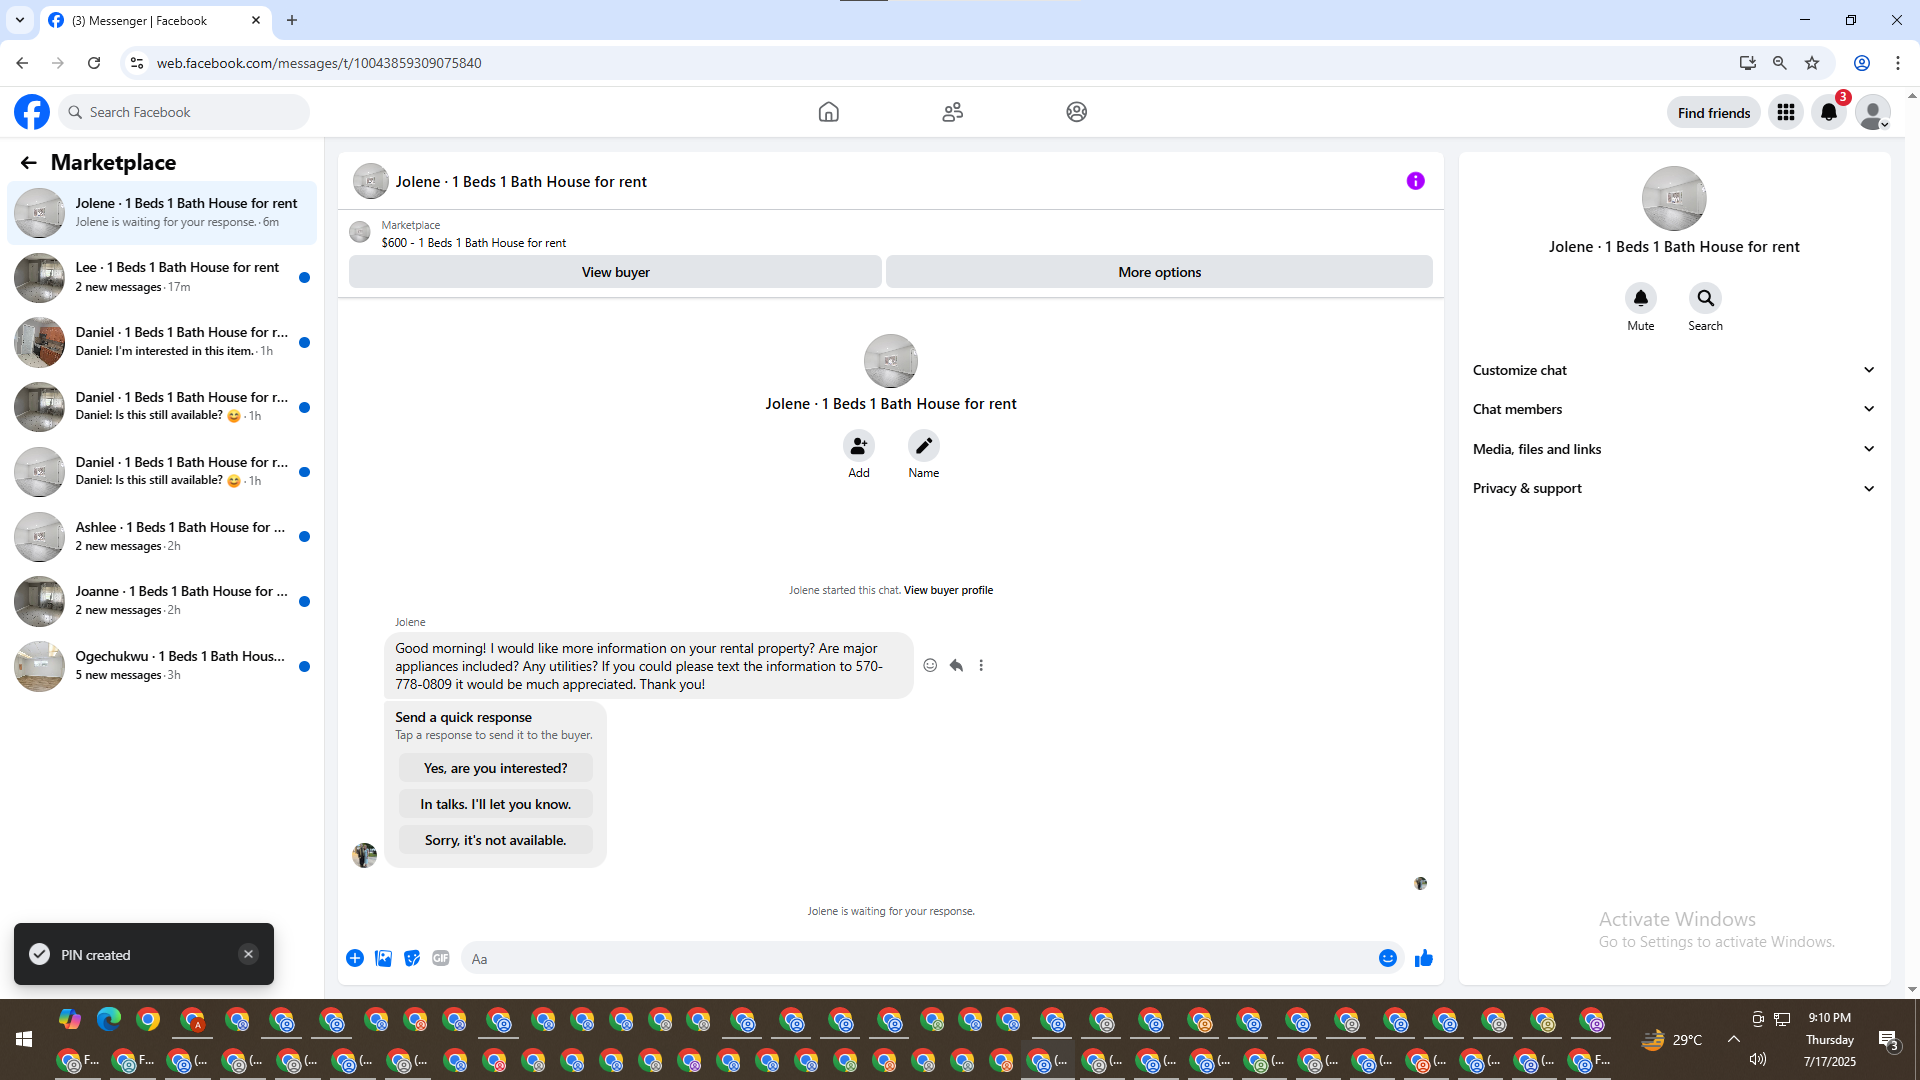Open the emoji picker in the message box

pos(1388,959)
